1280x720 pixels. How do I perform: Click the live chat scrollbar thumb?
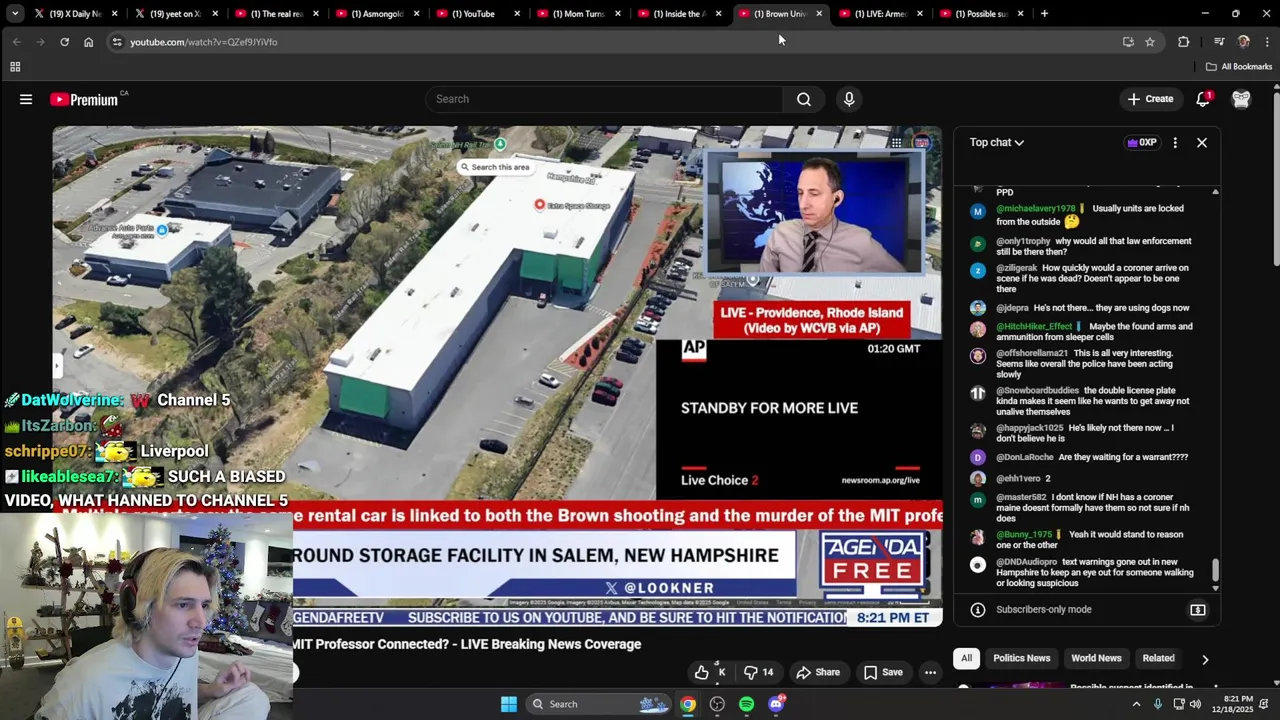[x=1215, y=570]
